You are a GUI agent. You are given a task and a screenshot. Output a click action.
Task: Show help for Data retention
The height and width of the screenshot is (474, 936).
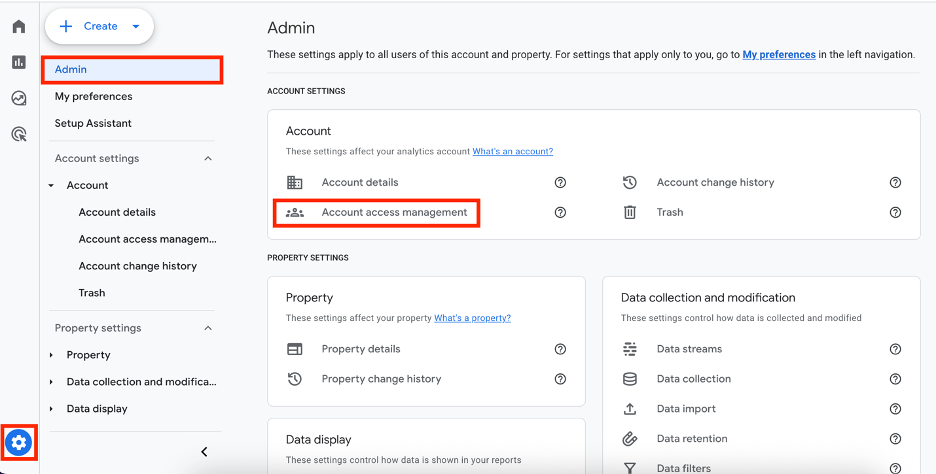point(895,439)
